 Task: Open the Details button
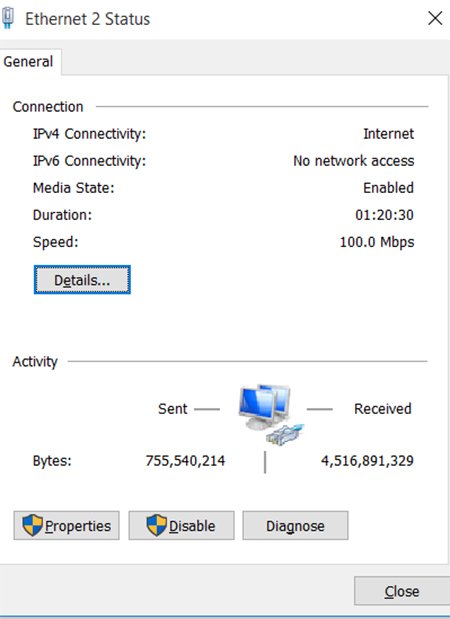pos(82,280)
